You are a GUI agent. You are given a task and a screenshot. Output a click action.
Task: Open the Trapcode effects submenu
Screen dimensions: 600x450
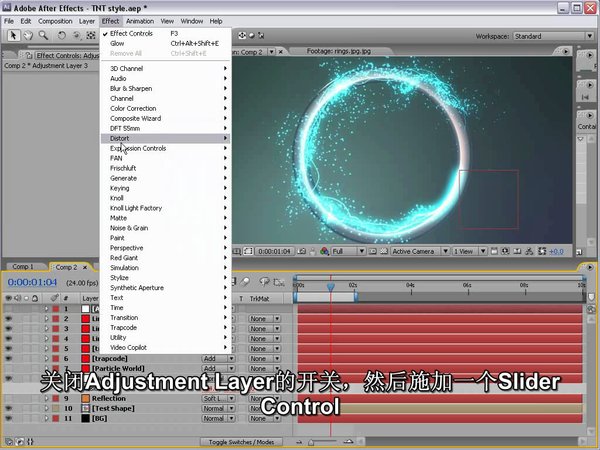(165, 328)
